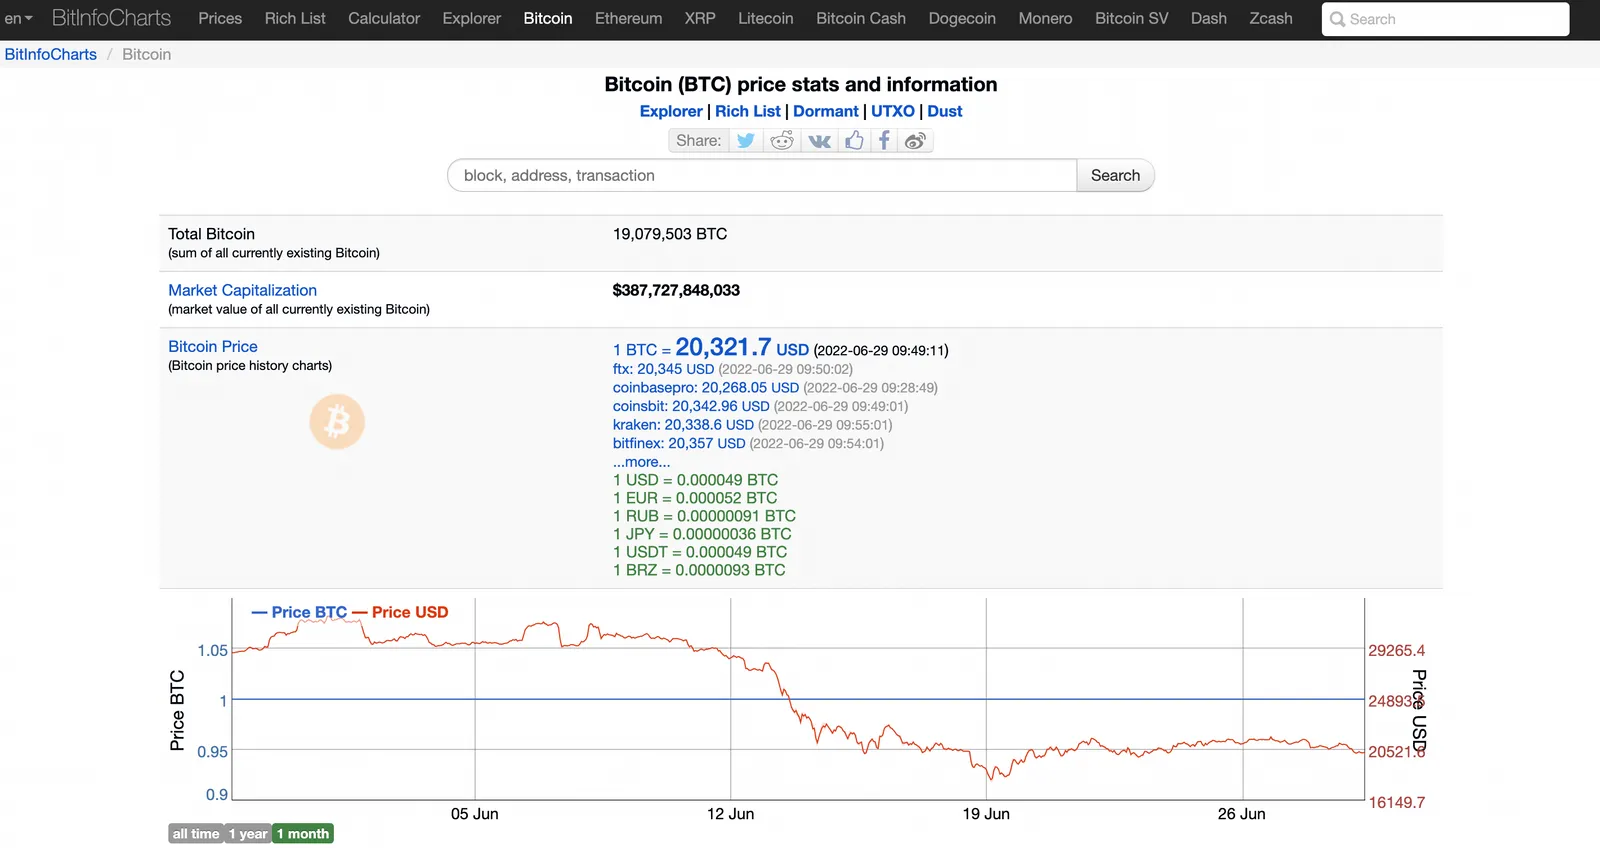
Task: Open Prices in top navigation
Action: click(220, 18)
